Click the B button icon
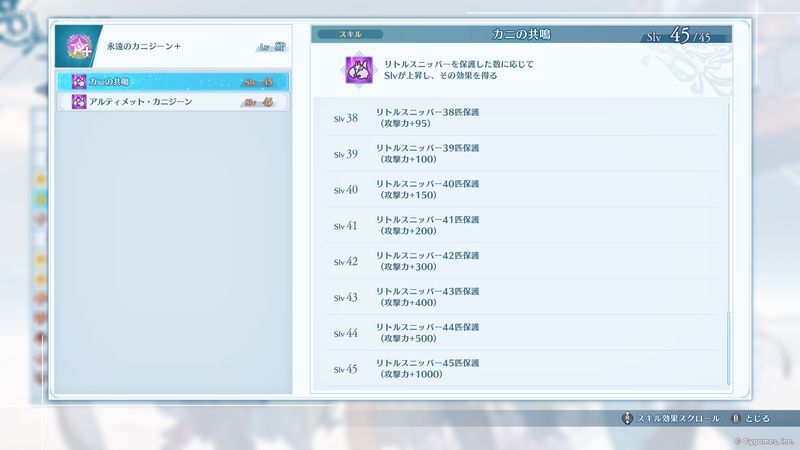This screenshot has width=800, height=450. pos(736,418)
